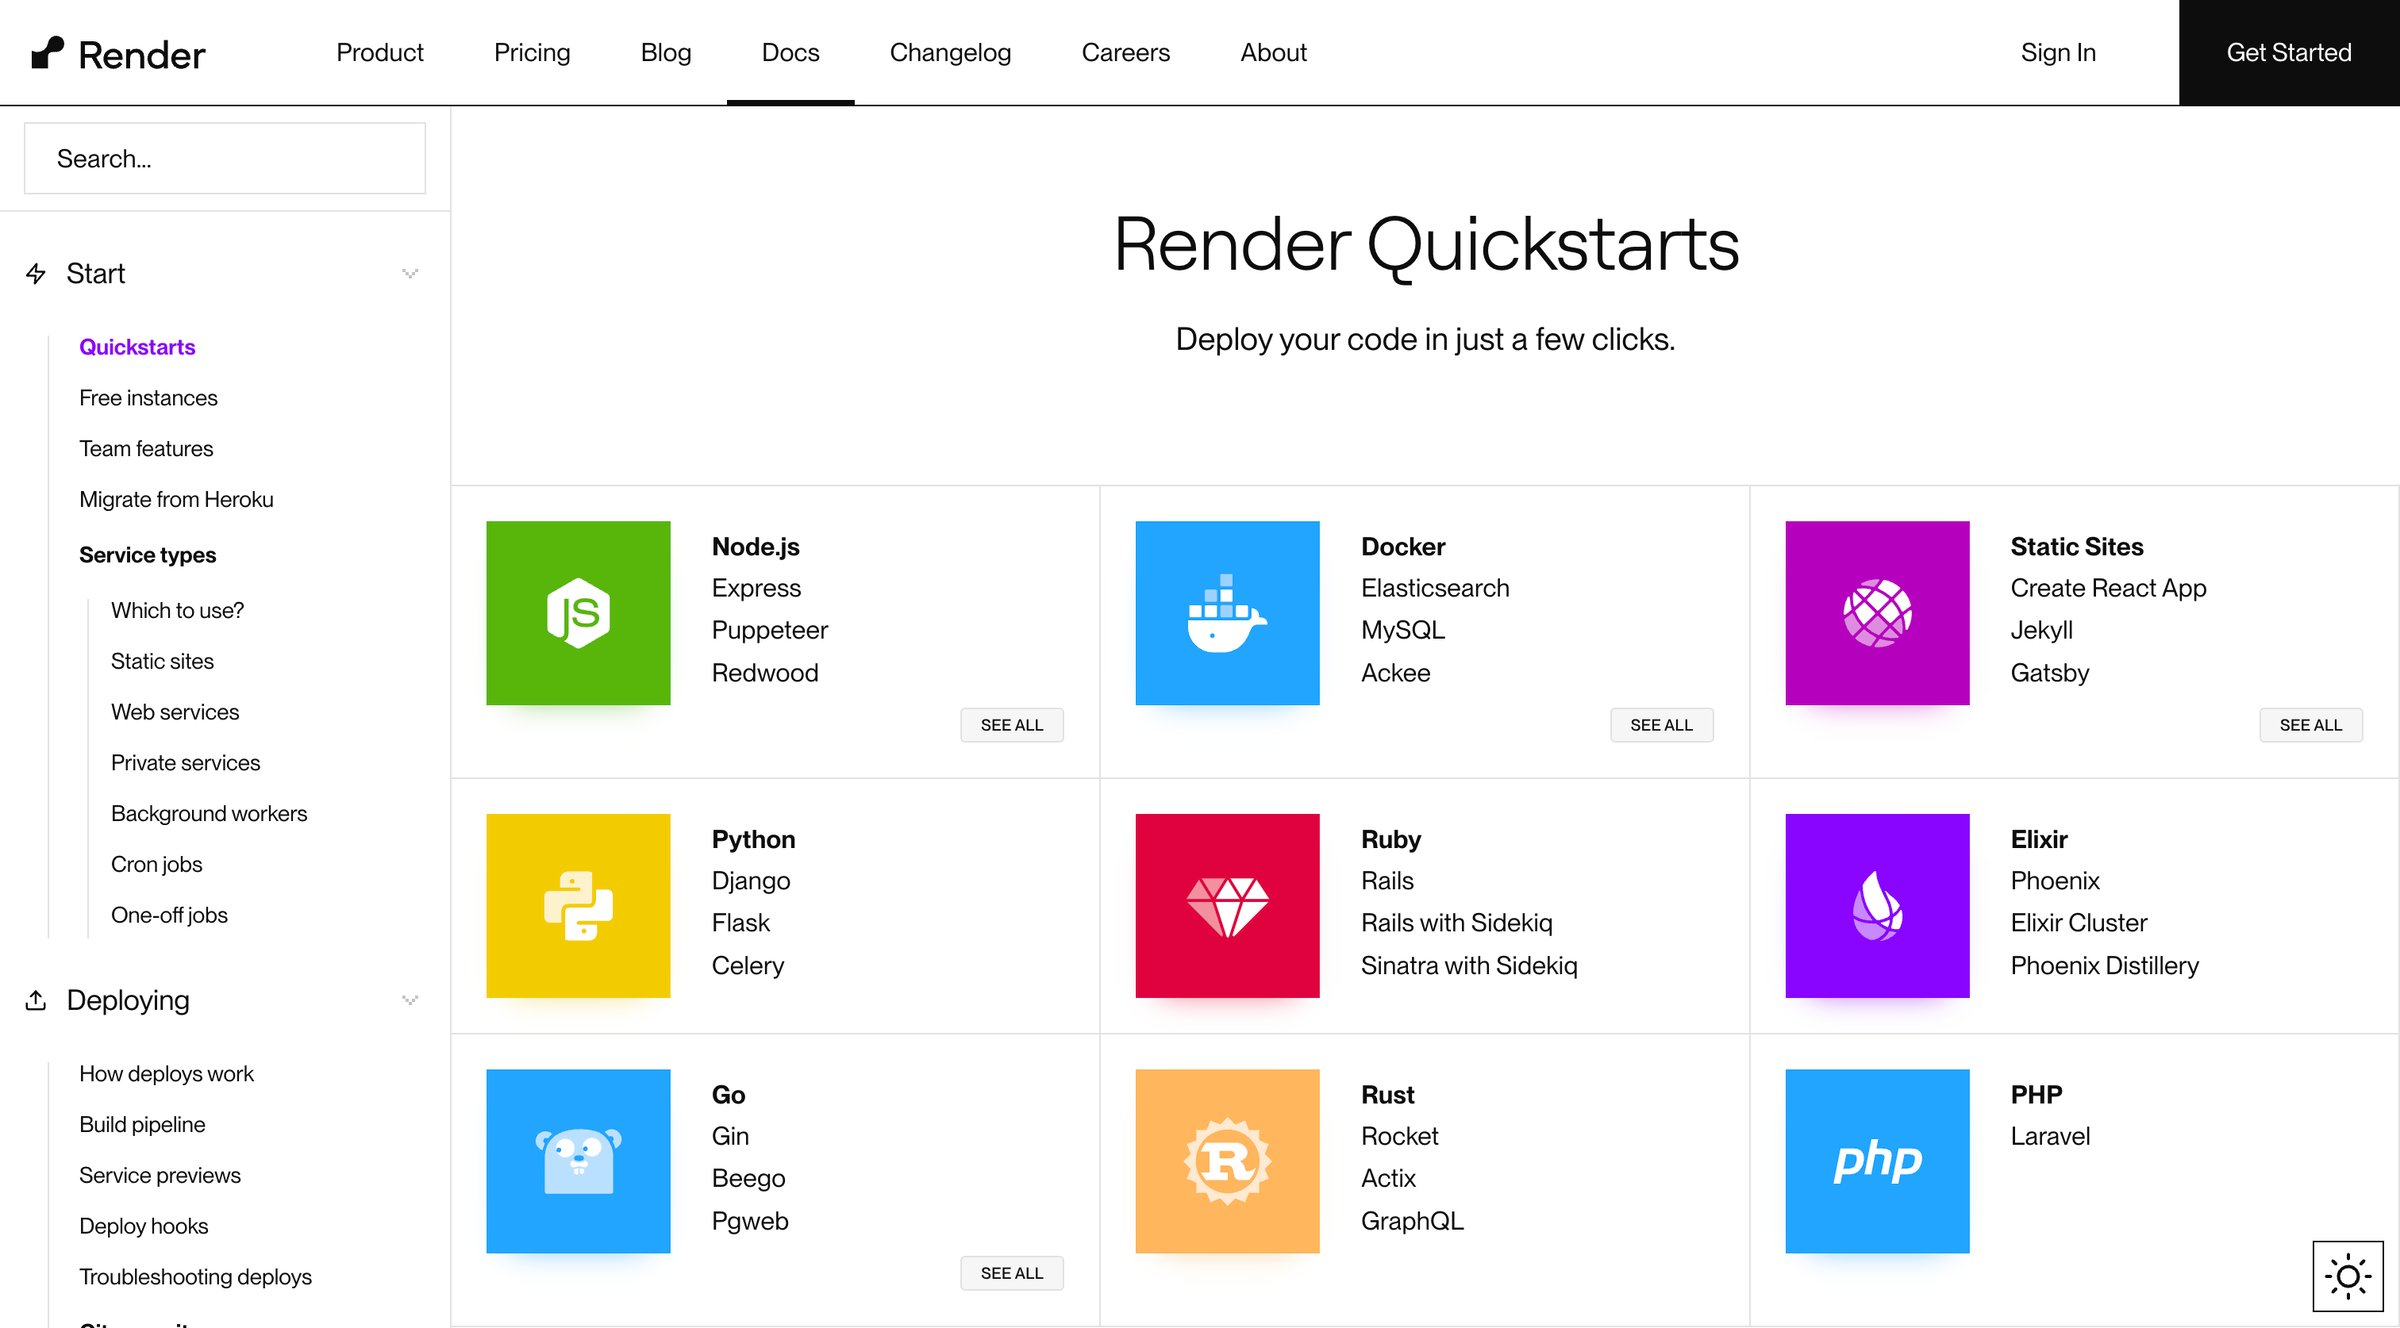Open Web services sidebar entry
2400x1328 pixels.
(x=175, y=712)
